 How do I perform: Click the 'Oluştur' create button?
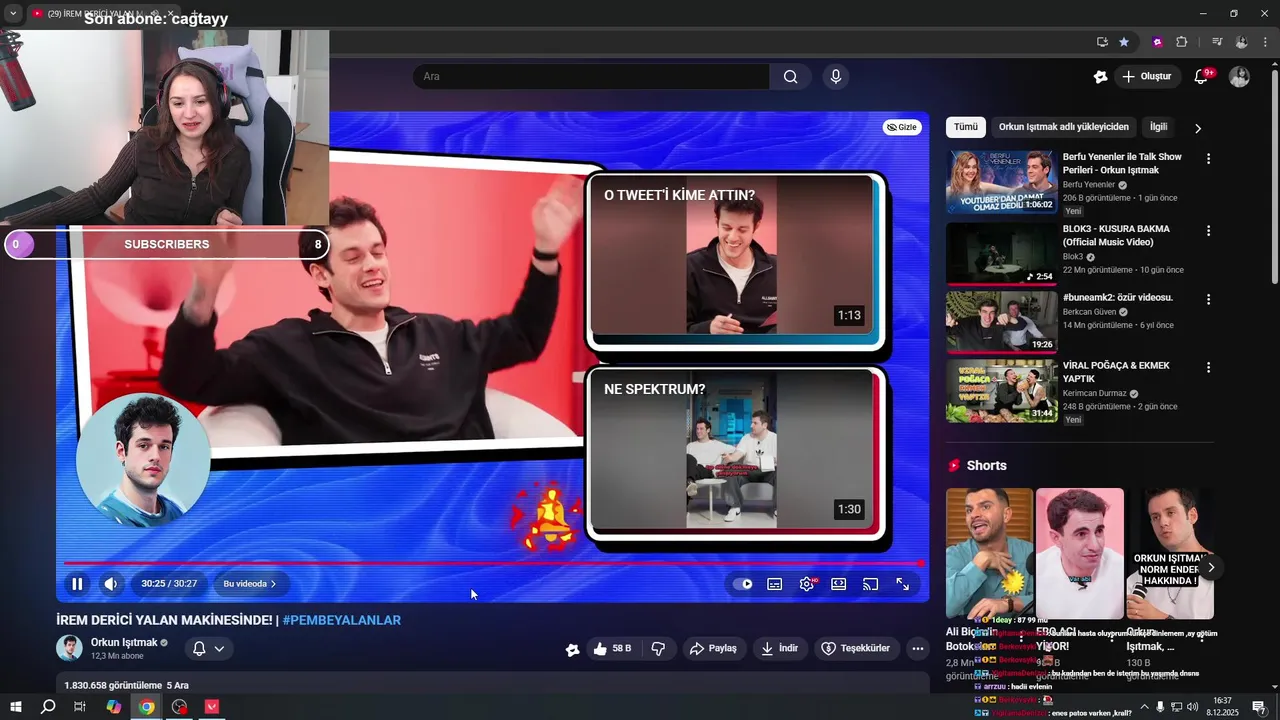(1147, 77)
